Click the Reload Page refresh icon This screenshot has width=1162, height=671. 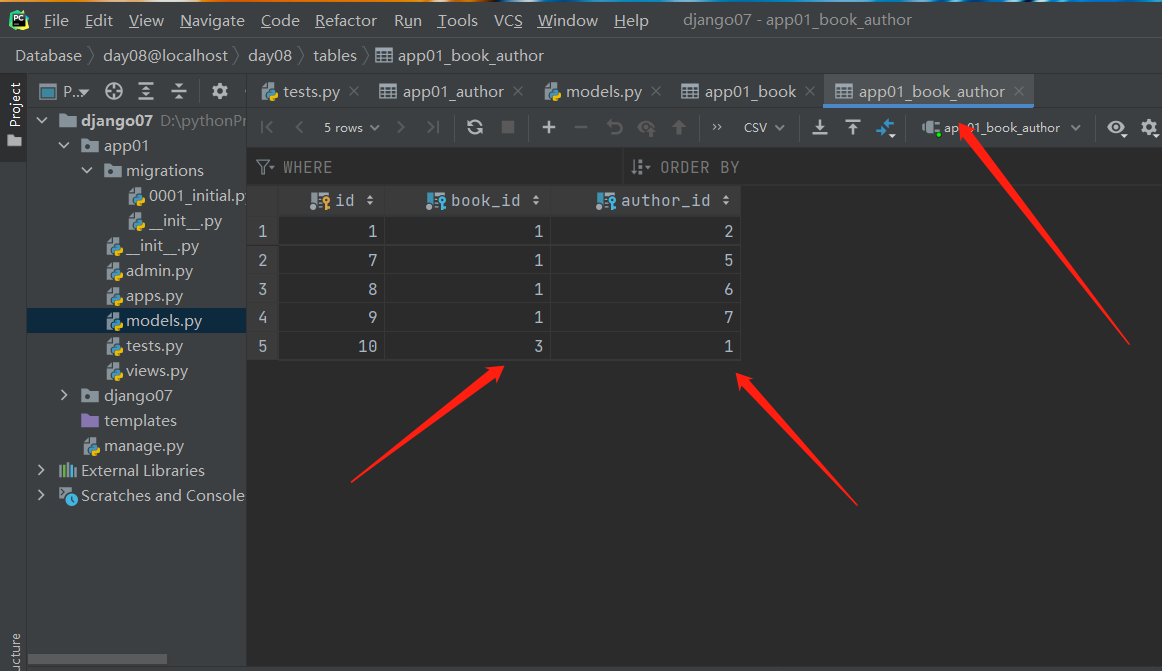click(475, 128)
